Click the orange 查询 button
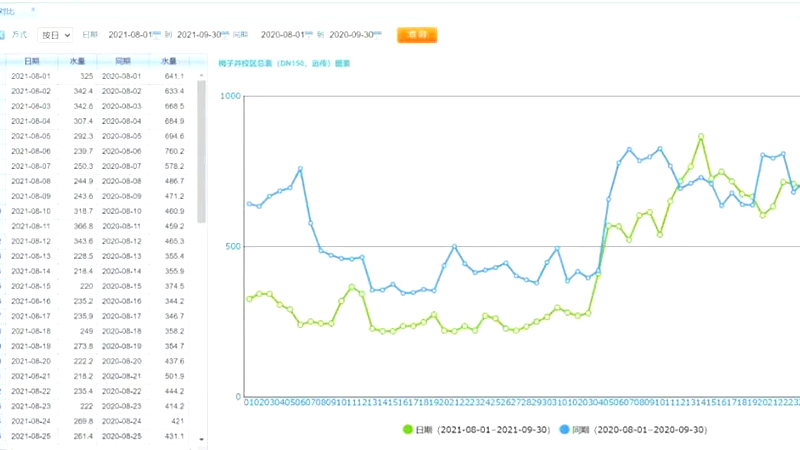The width and height of the screenshot is (800, 450). (x=417, y=35)
